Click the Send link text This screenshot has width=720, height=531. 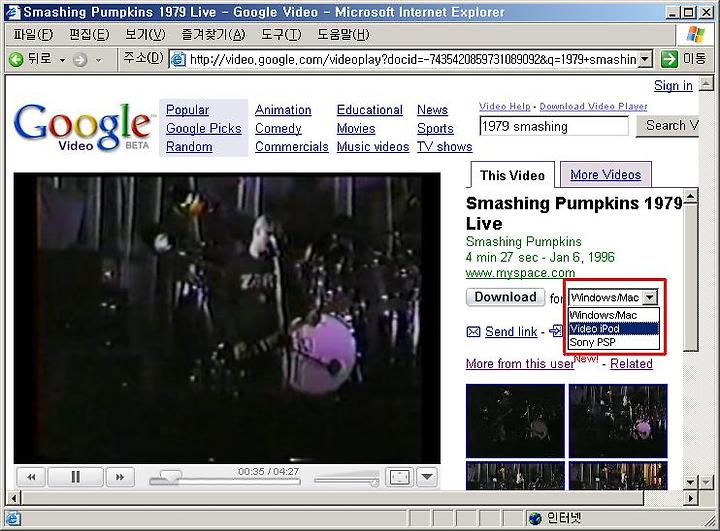pos(511,332)
